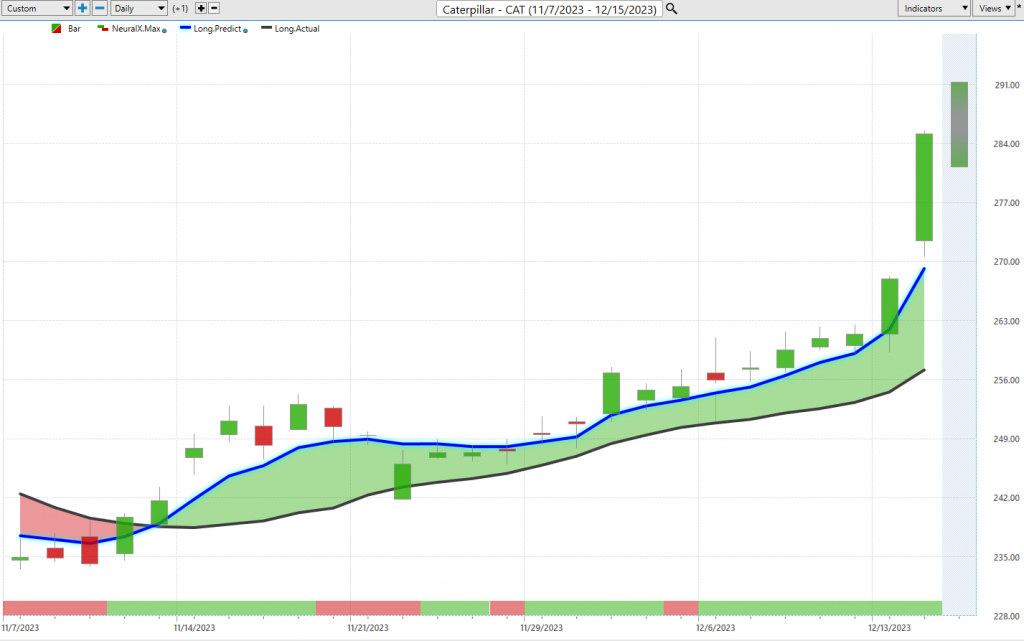Click the dark Long.Actual legend line swatch
Screen dimensions: 1024x641
(266, 28)
